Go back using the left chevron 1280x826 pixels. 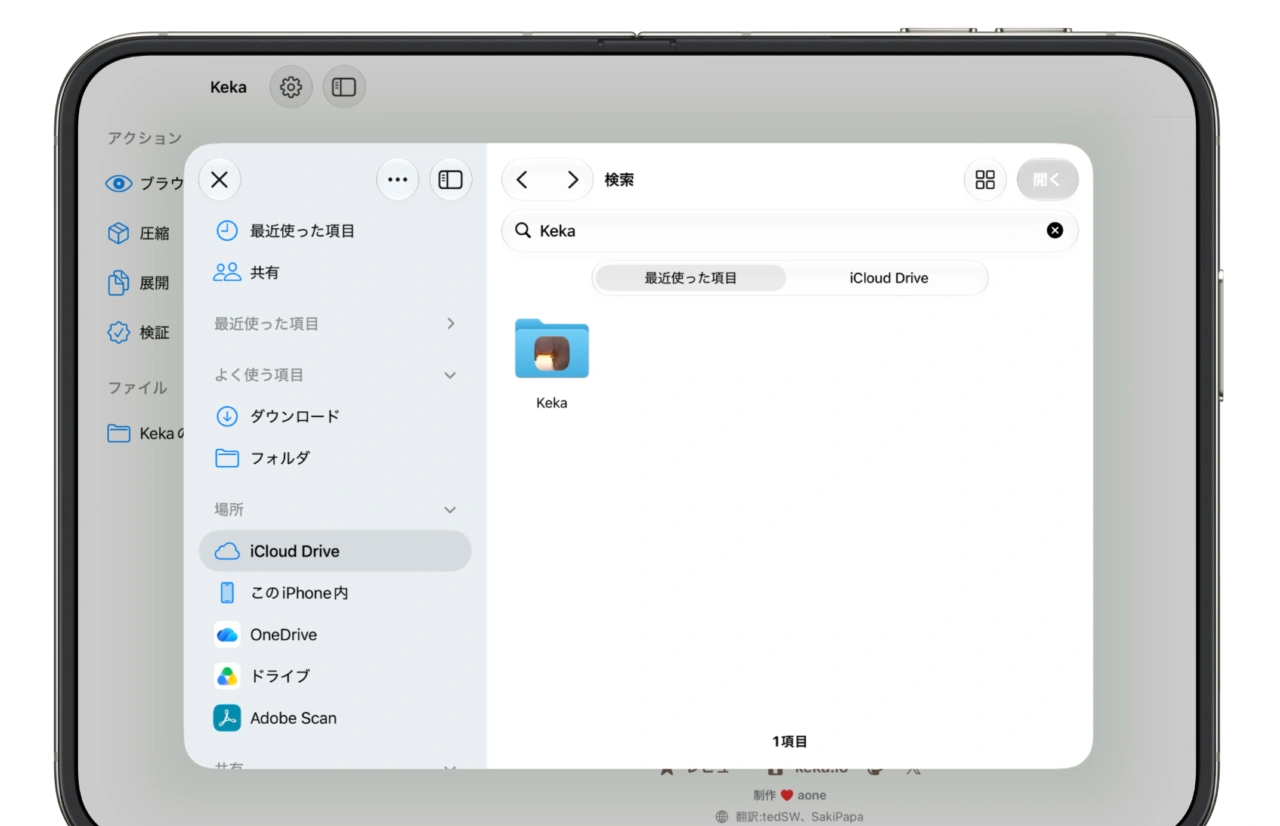click(x=522, y=180)
